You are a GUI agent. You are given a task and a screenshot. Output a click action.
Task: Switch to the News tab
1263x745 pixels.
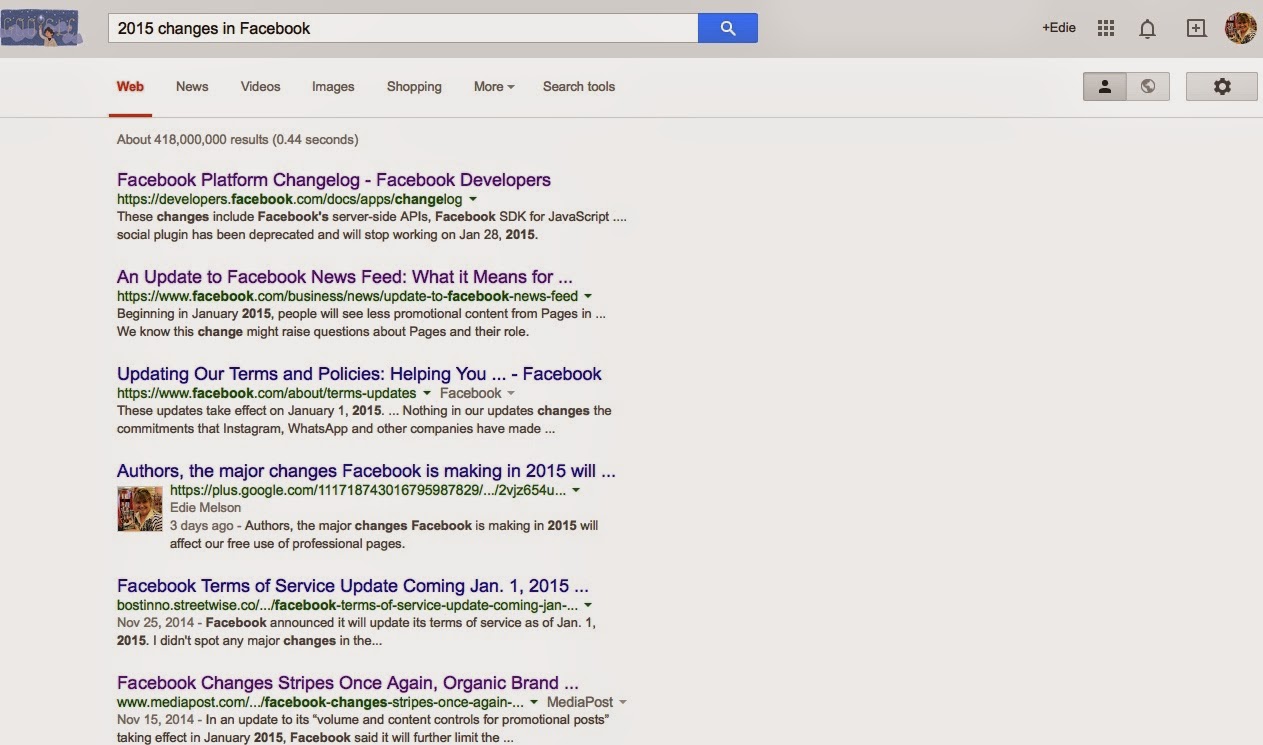coord(192,87)
